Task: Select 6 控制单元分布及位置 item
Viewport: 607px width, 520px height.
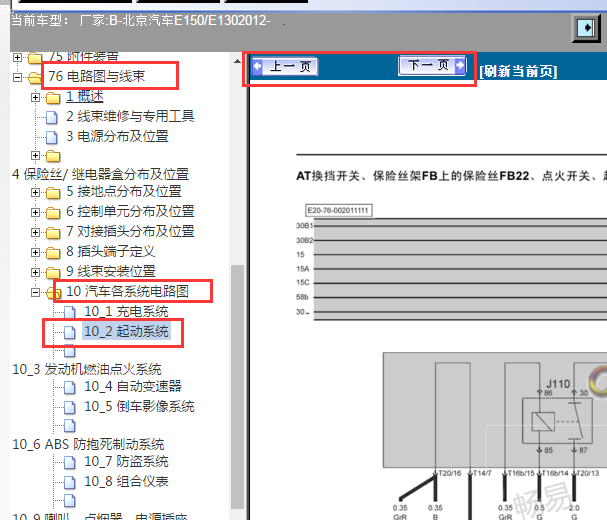Action: coord(130,211)
